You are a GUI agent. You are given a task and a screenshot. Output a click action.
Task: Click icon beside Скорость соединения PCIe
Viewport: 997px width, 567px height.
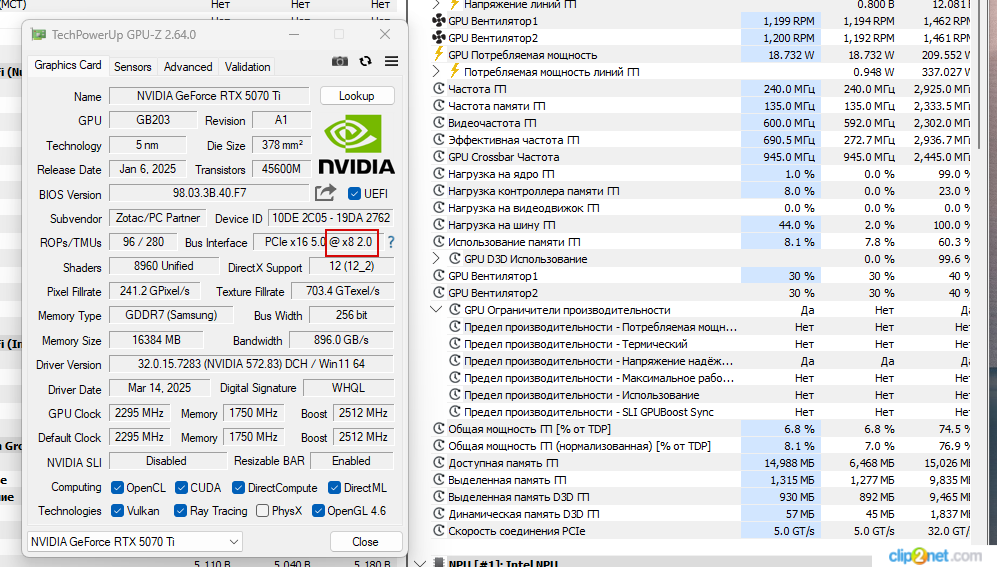click(439, 530)
